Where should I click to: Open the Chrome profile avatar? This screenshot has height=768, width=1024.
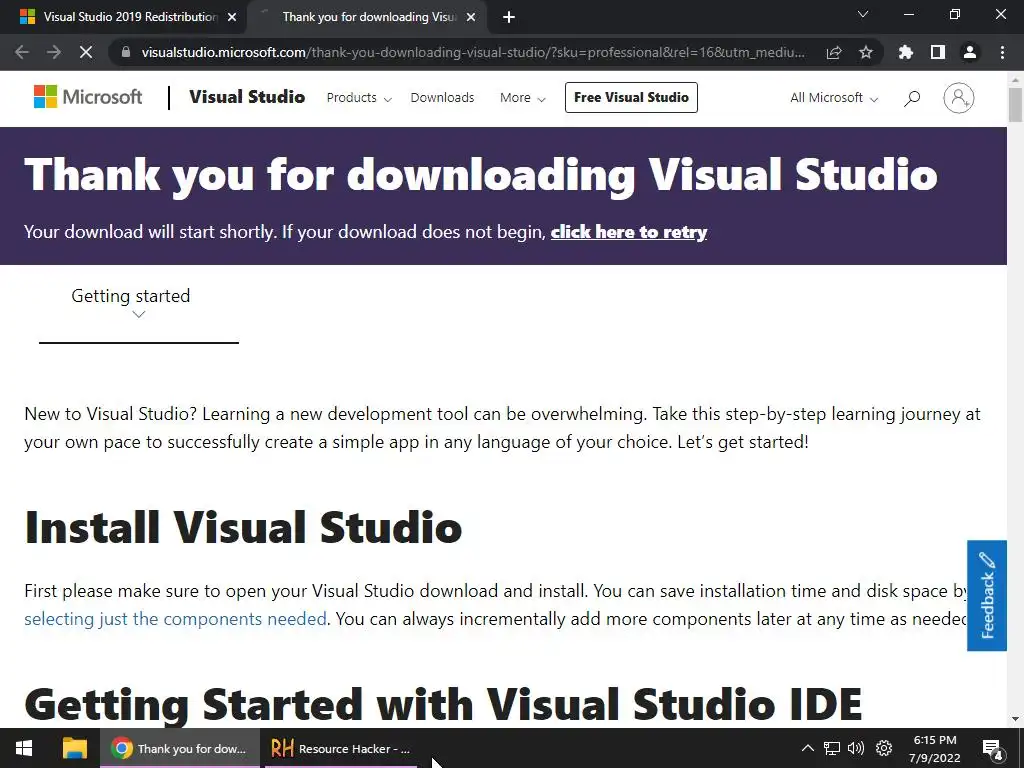970,52
